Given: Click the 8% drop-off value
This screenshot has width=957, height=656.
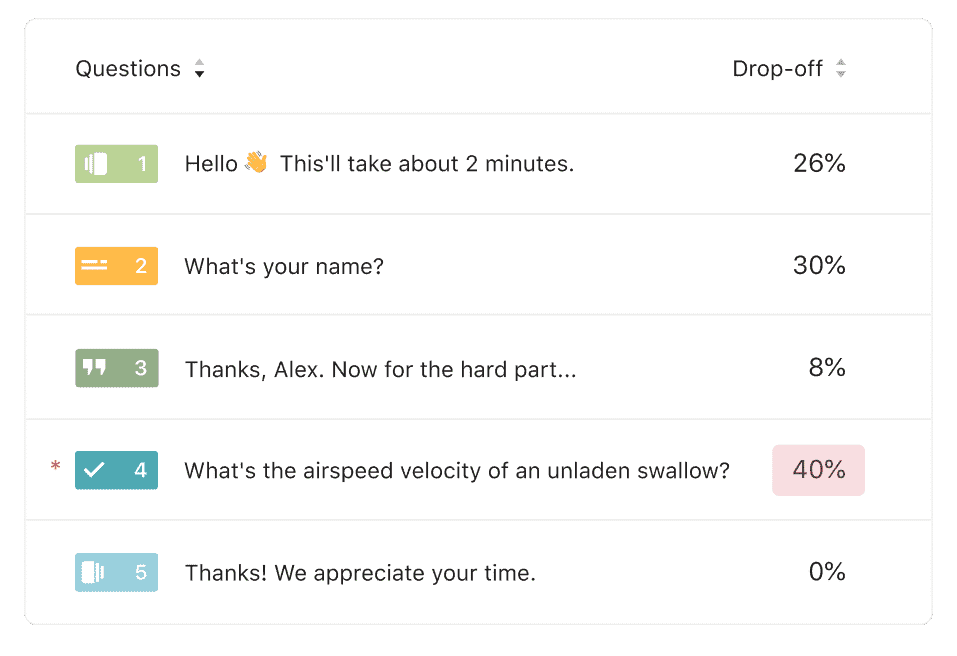Looking at the screenshot, I should (x=827, y=367).
